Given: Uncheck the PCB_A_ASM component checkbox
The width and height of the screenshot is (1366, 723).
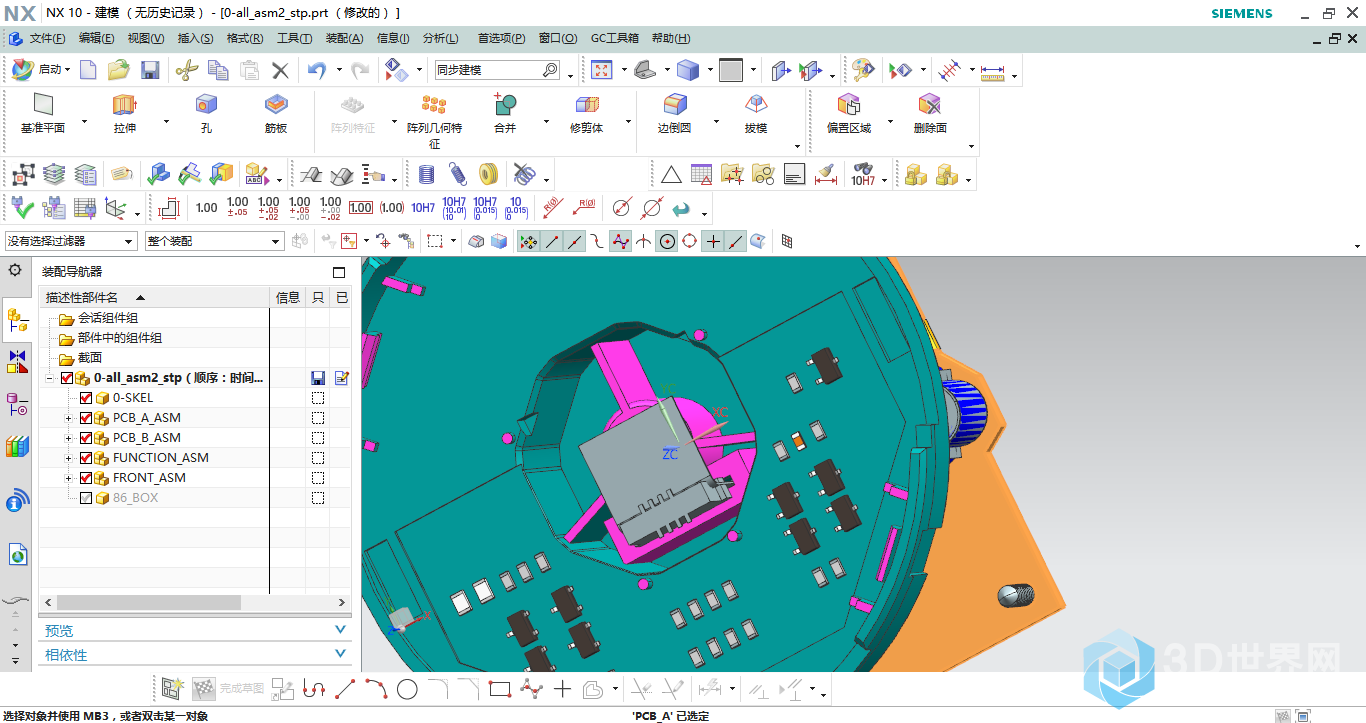Looking at the screenshot, I should point(86,418).
